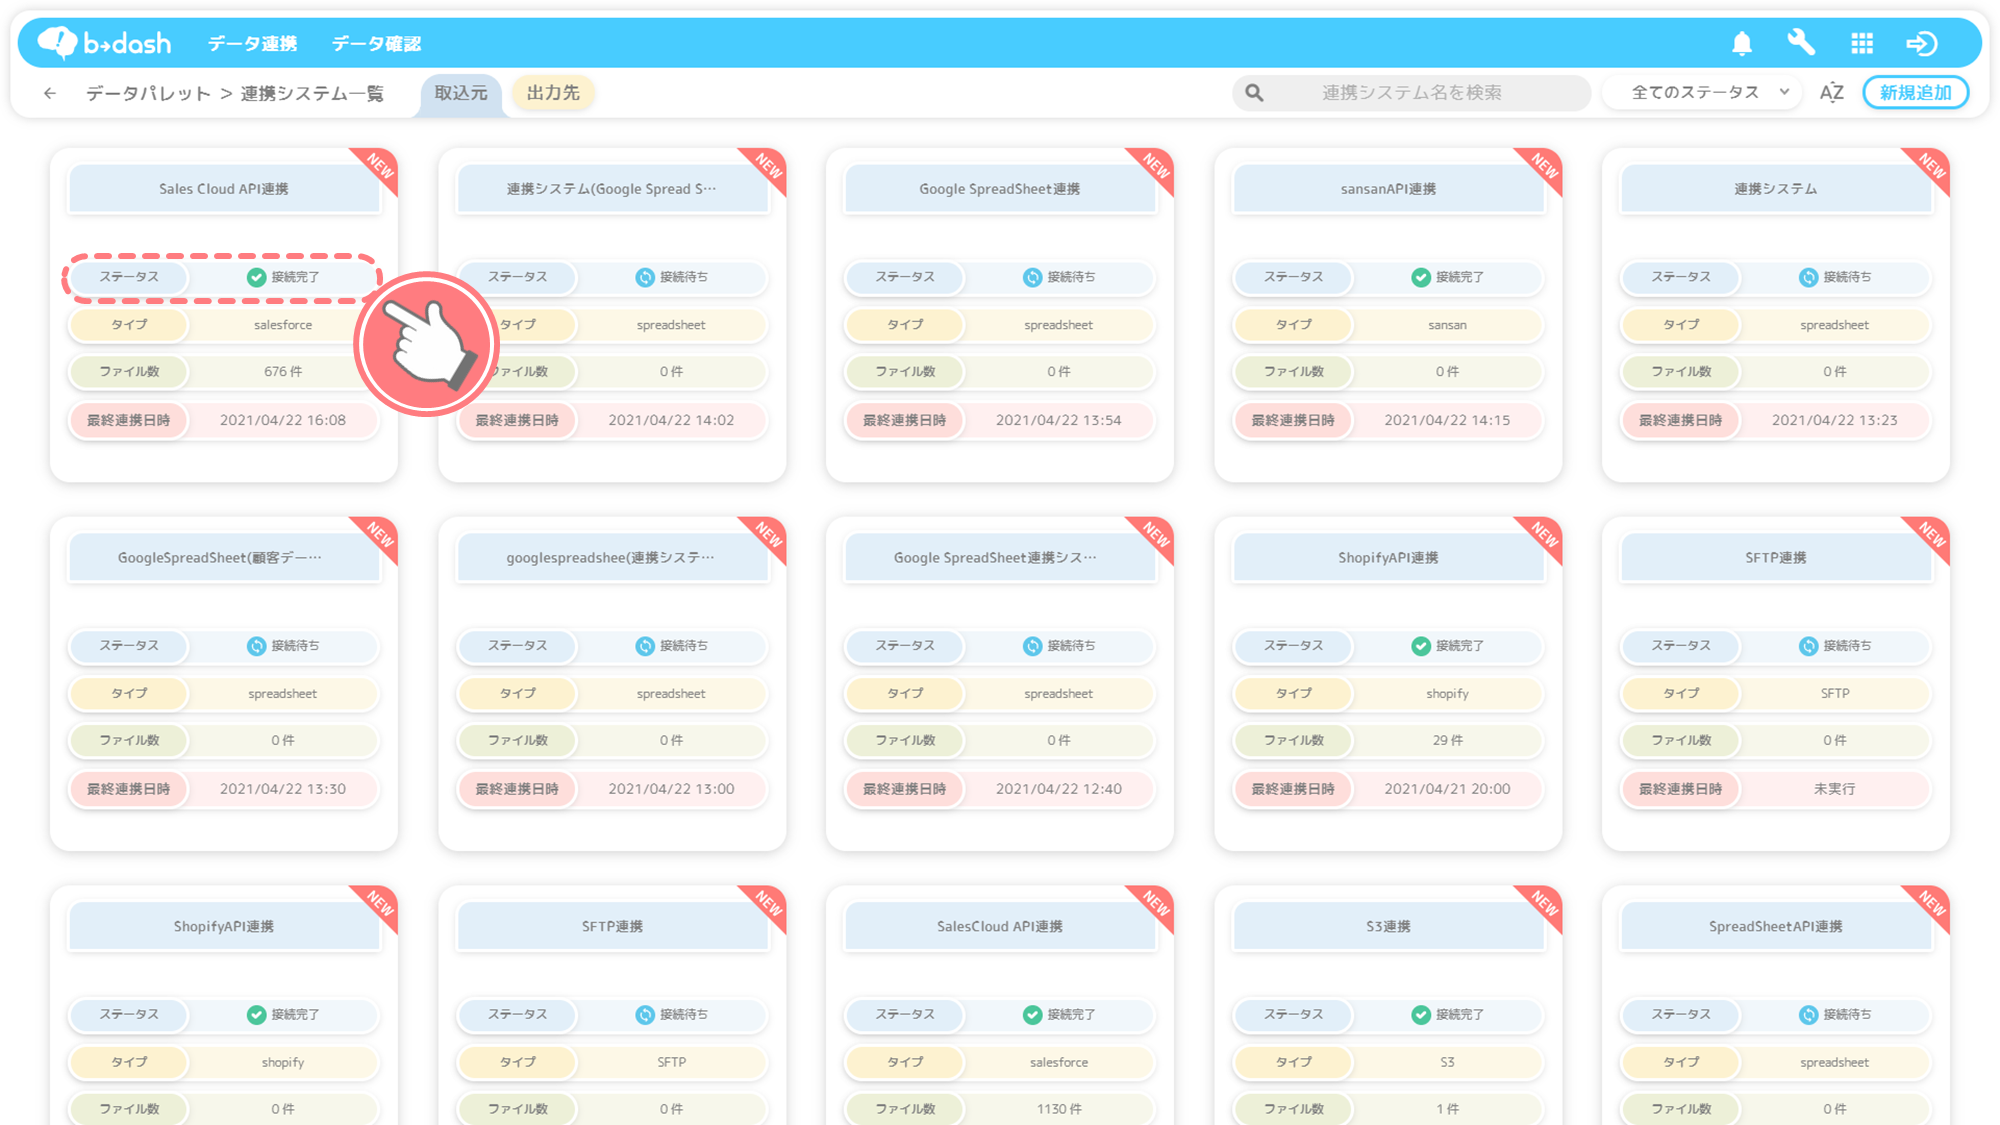2000x1125 pixels.
Task: Click the pending status icon on SFTP連携 card in second row
Action: pos(1808,646)
